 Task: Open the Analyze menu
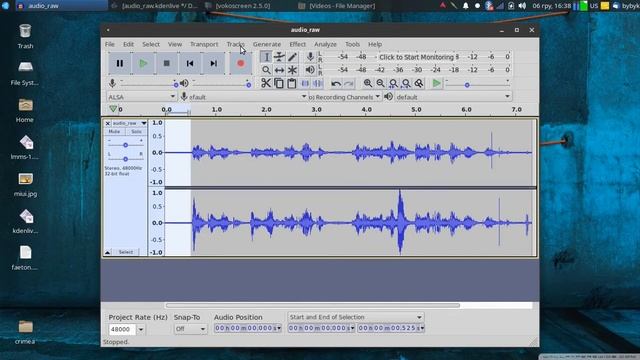pyautogui.click(x=325, y=44)
